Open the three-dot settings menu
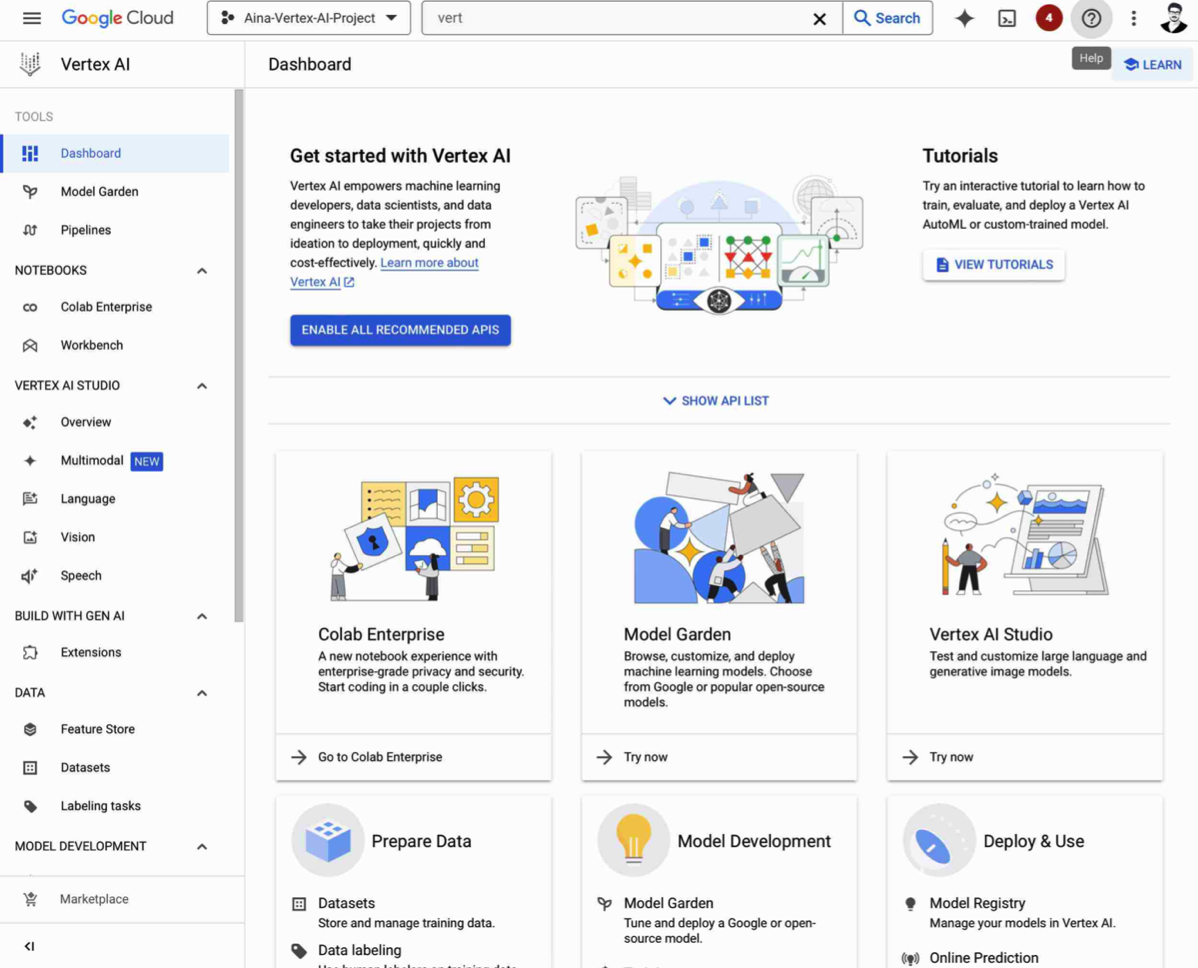The height and width of the screenshot is (968, 1198). point(1133,18)
